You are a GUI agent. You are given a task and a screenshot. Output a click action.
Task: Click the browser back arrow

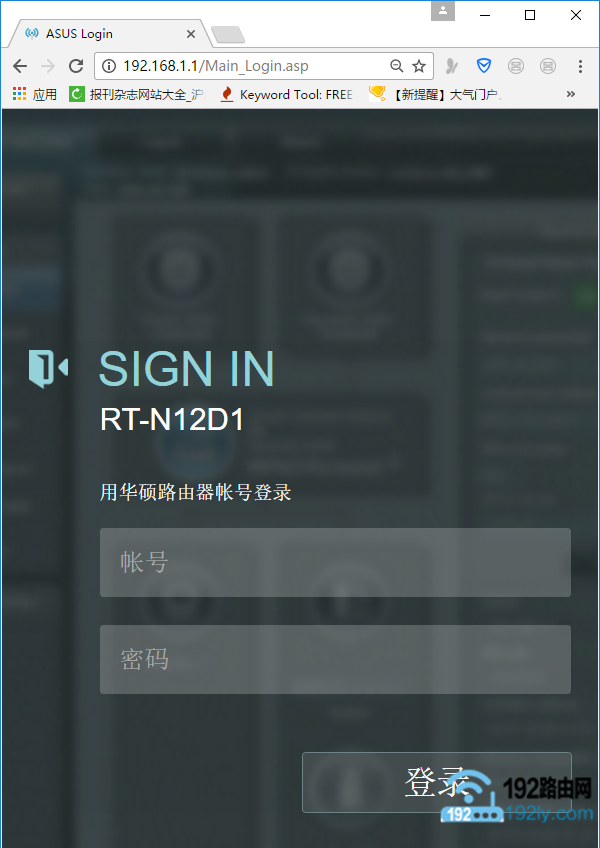coord(20,66)
